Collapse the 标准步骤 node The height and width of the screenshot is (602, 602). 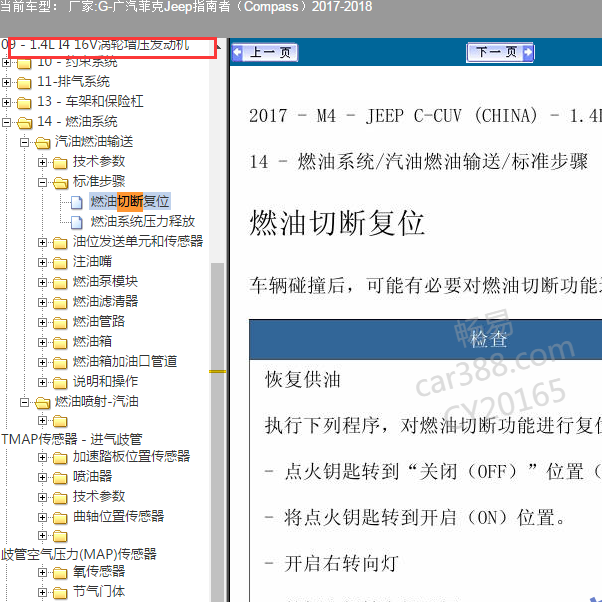point(42,182)
